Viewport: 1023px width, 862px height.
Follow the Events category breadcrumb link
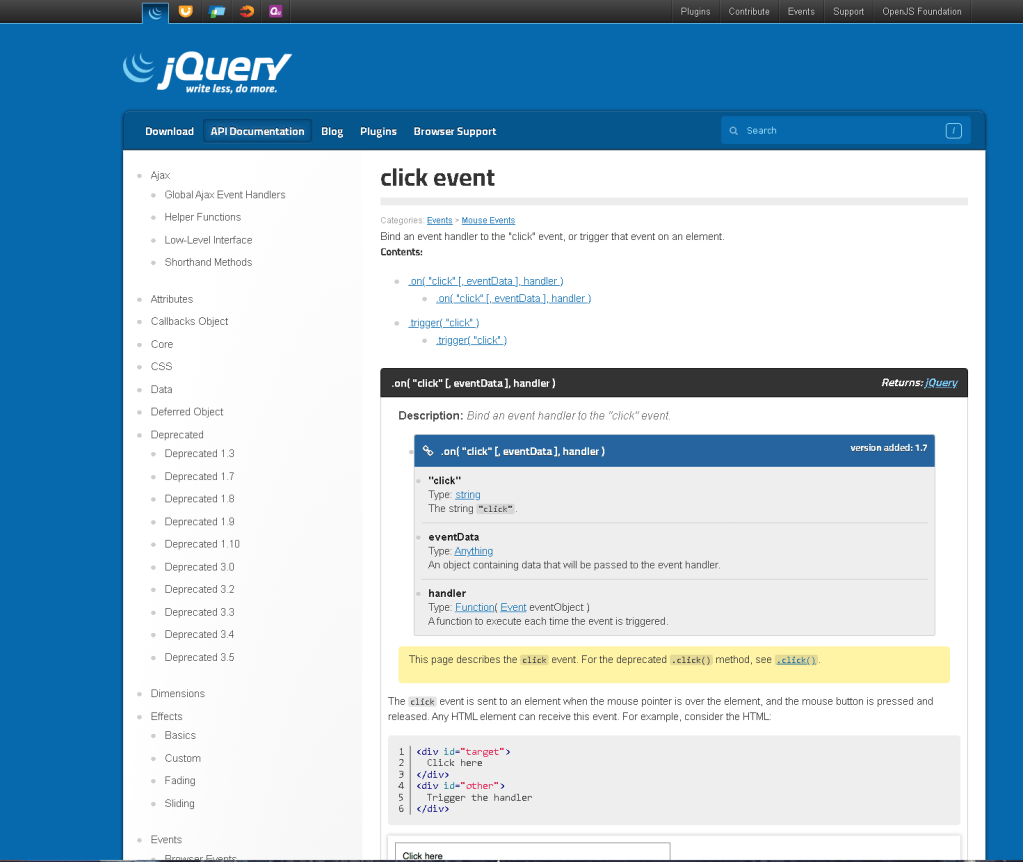(x=439, y=221)
